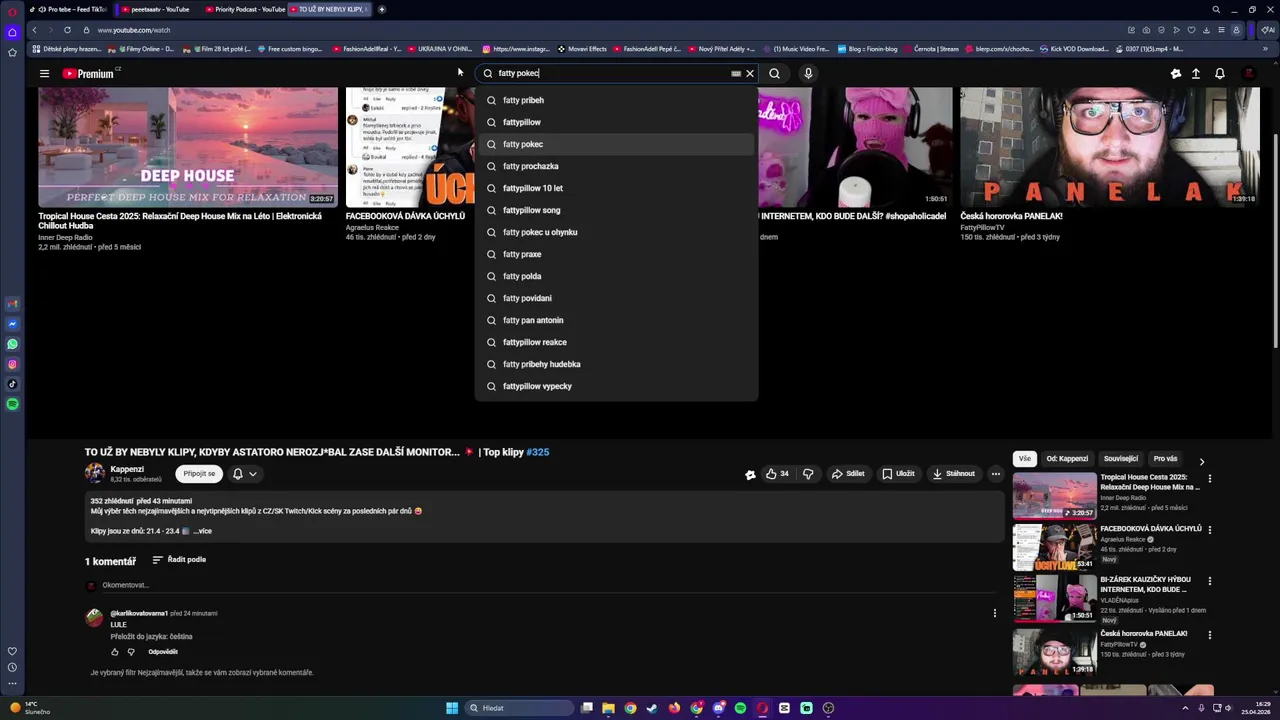Viewport: 1280px width, 720px height.
Task: Open new browser tab with plus
Action: click(382, 9)
